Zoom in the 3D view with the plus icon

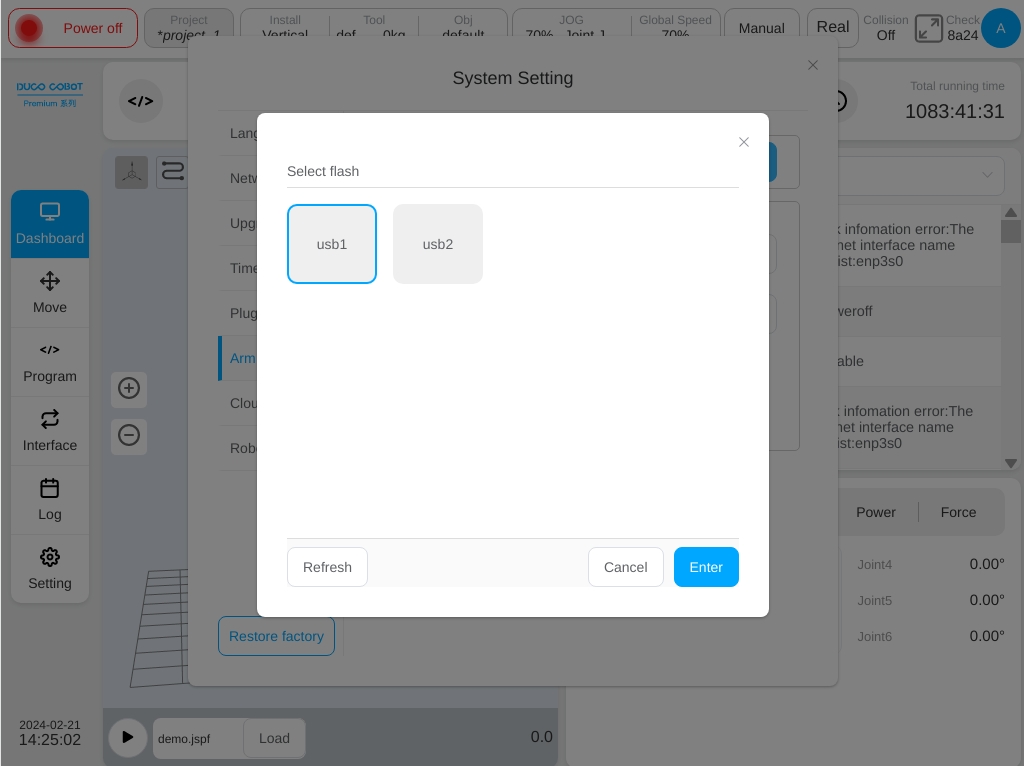[x=129, y=389]
